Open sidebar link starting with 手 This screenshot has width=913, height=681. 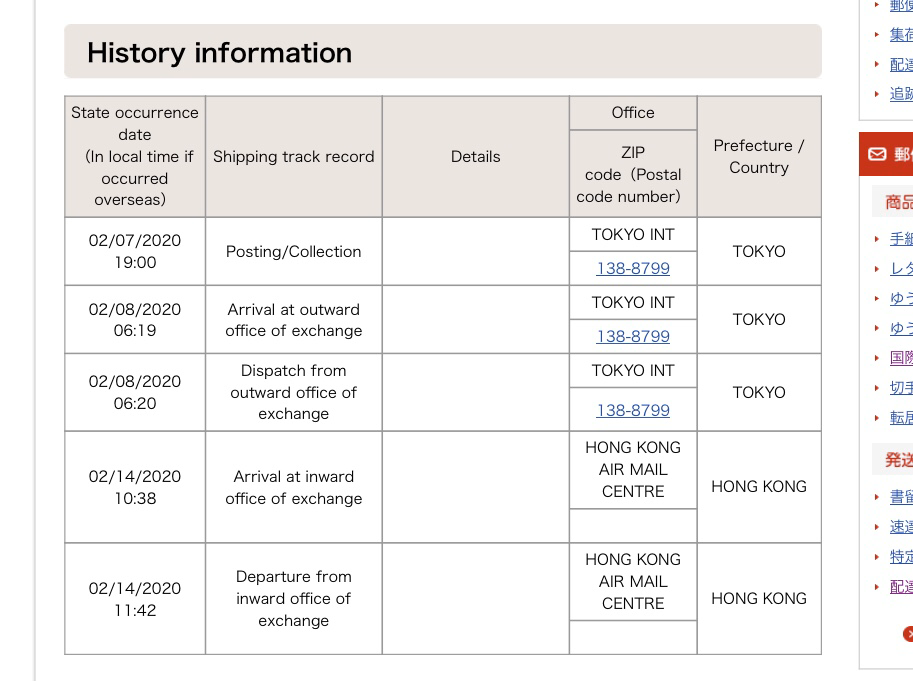point(901,239)
